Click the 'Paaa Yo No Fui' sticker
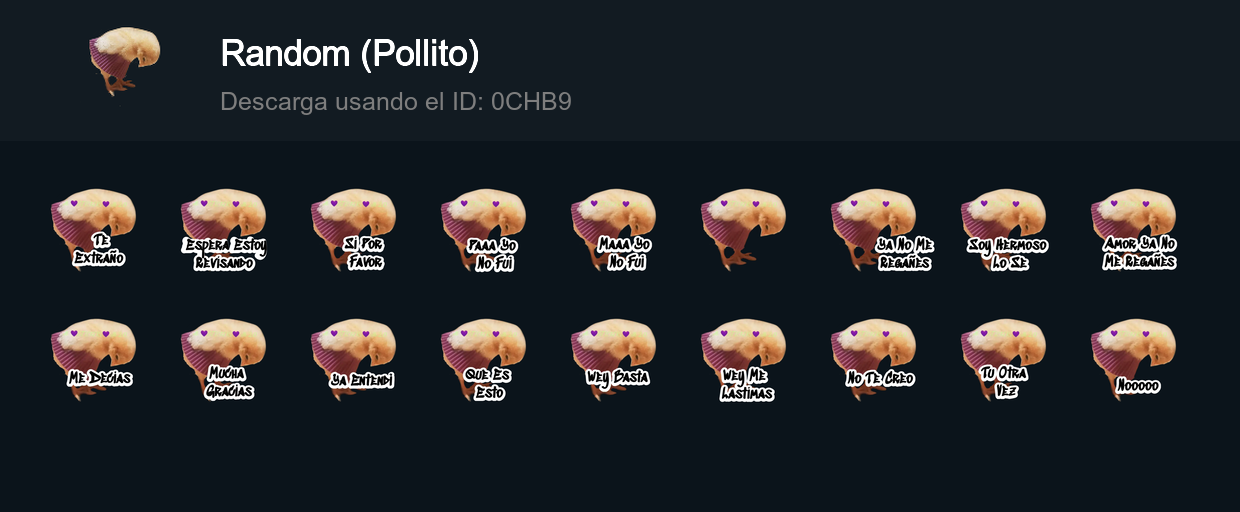Image resolution: width=1240 pixels, height=512 pixels. [483, 230]
